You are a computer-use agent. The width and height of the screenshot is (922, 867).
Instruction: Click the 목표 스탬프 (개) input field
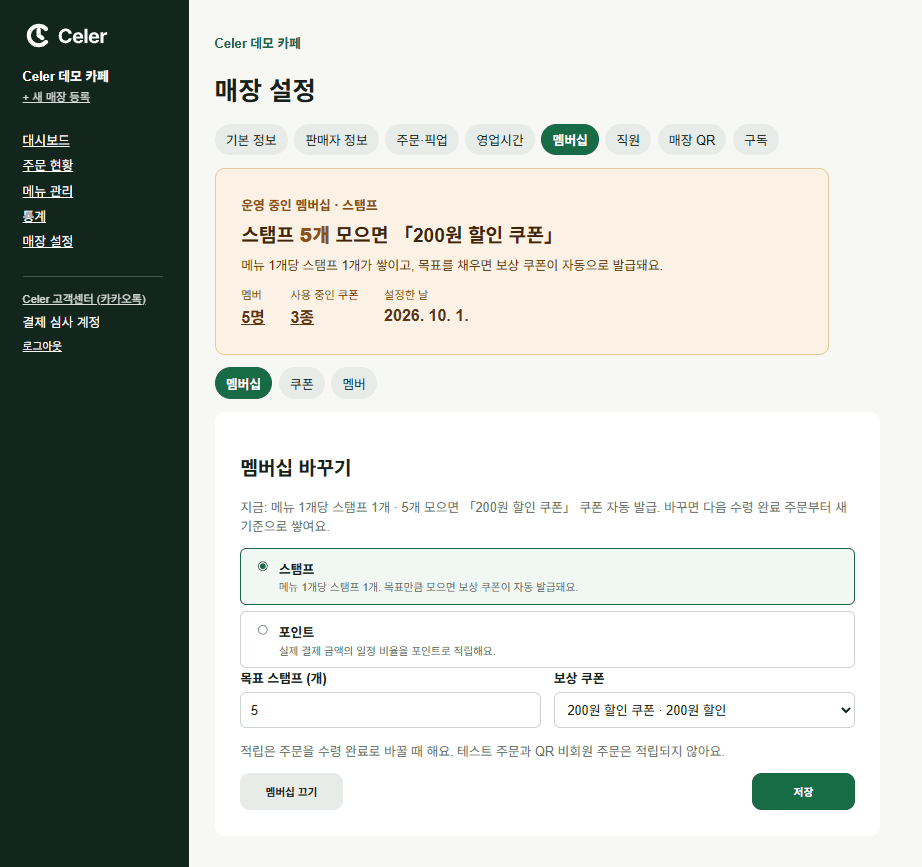390,710
